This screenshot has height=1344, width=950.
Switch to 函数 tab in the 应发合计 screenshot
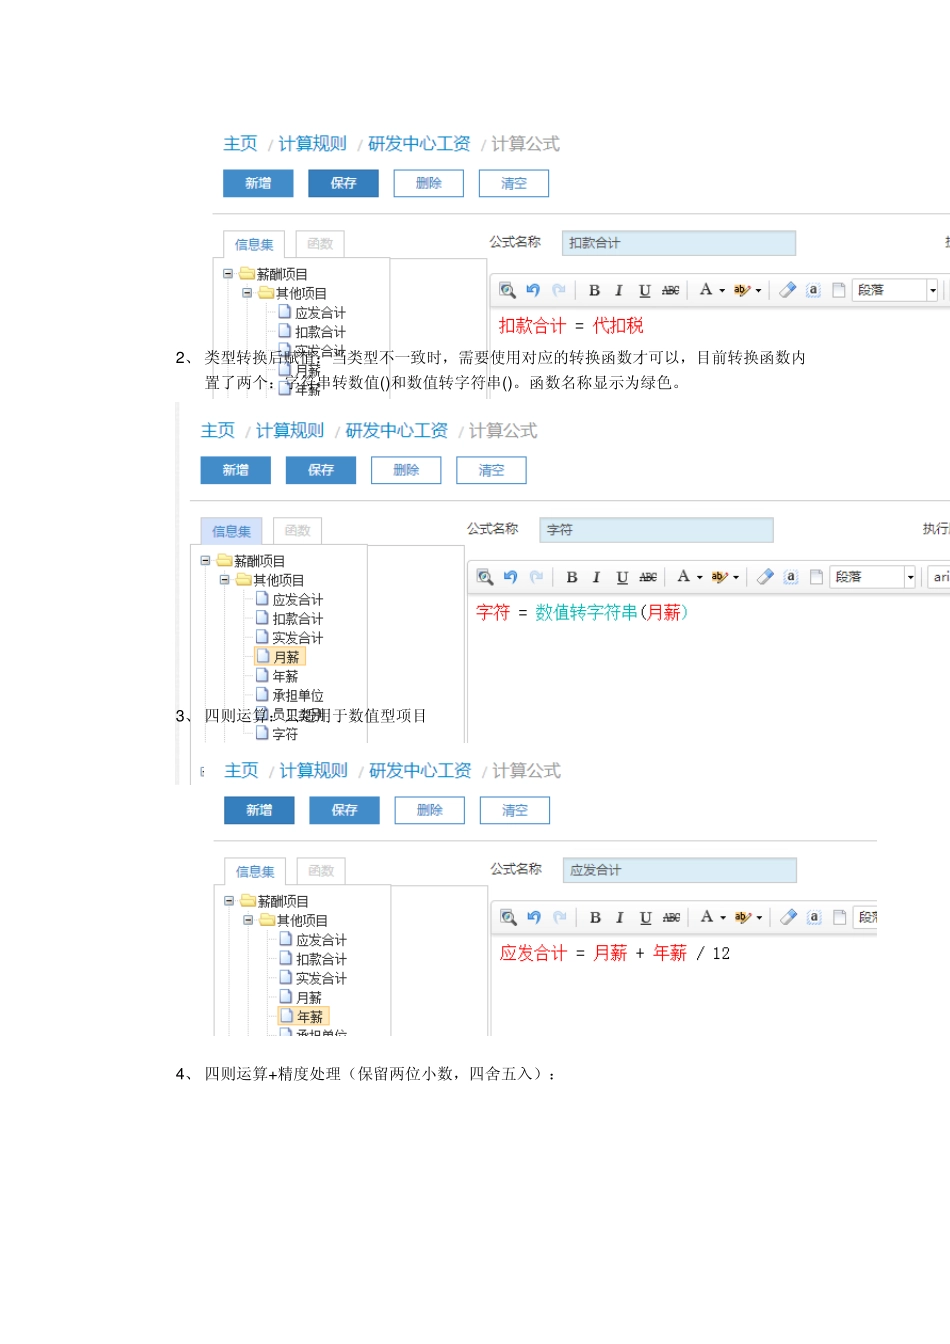point(321,871)
